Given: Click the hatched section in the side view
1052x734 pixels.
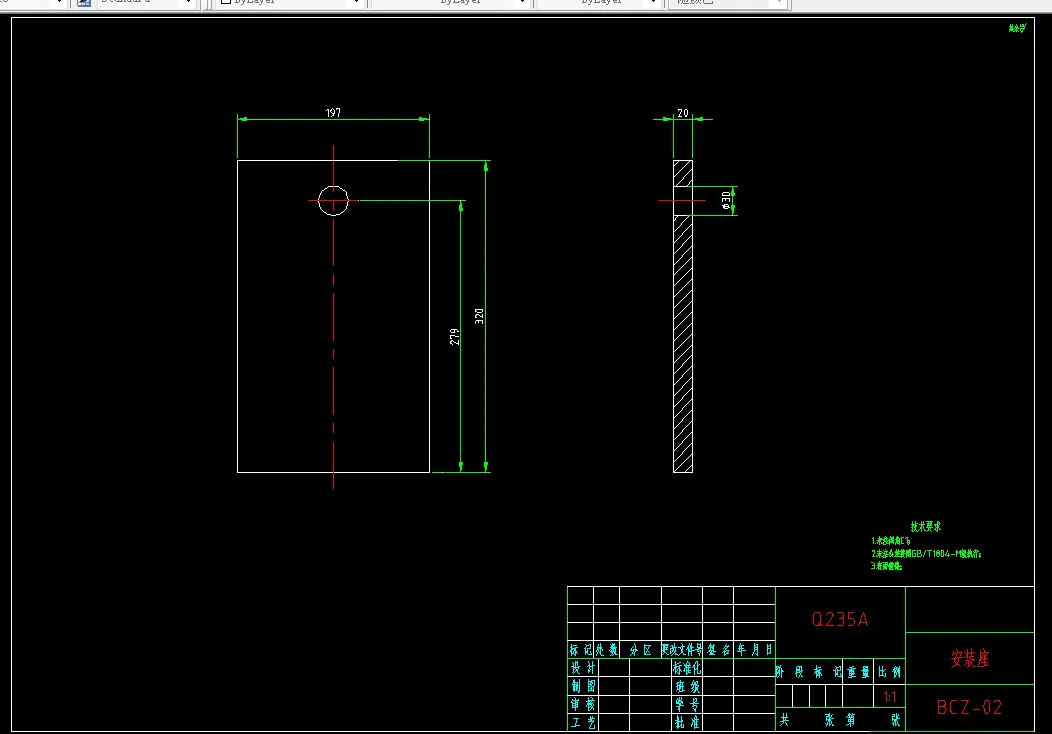Looking at the screenshot, I should 683,342.
